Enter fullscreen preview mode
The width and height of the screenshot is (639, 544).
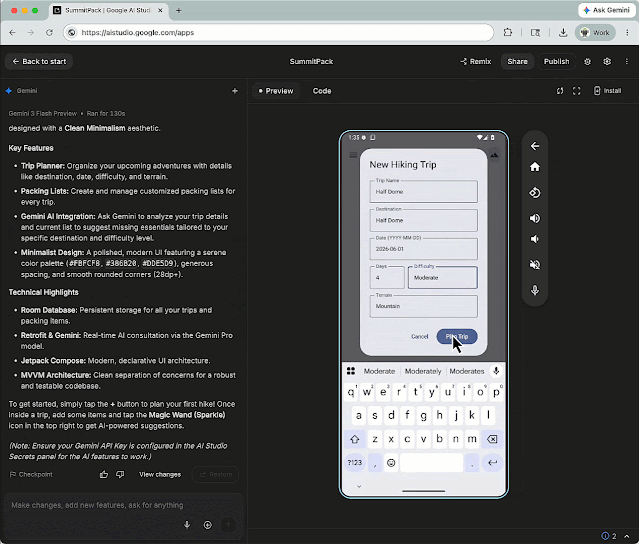coord(576,91)
